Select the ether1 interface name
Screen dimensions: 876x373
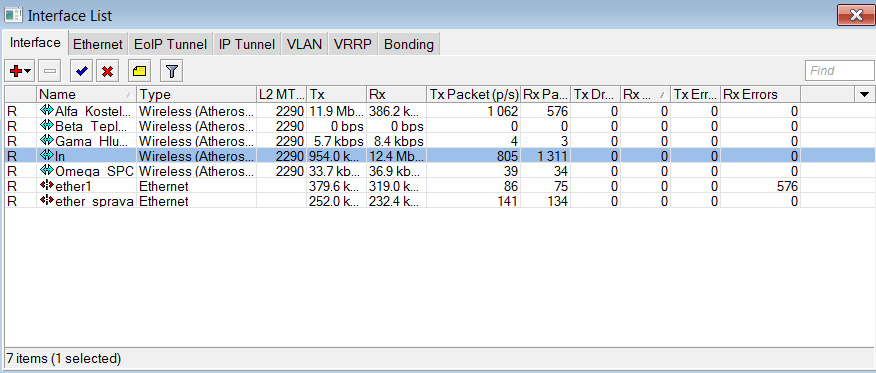(x=74, y=185)
